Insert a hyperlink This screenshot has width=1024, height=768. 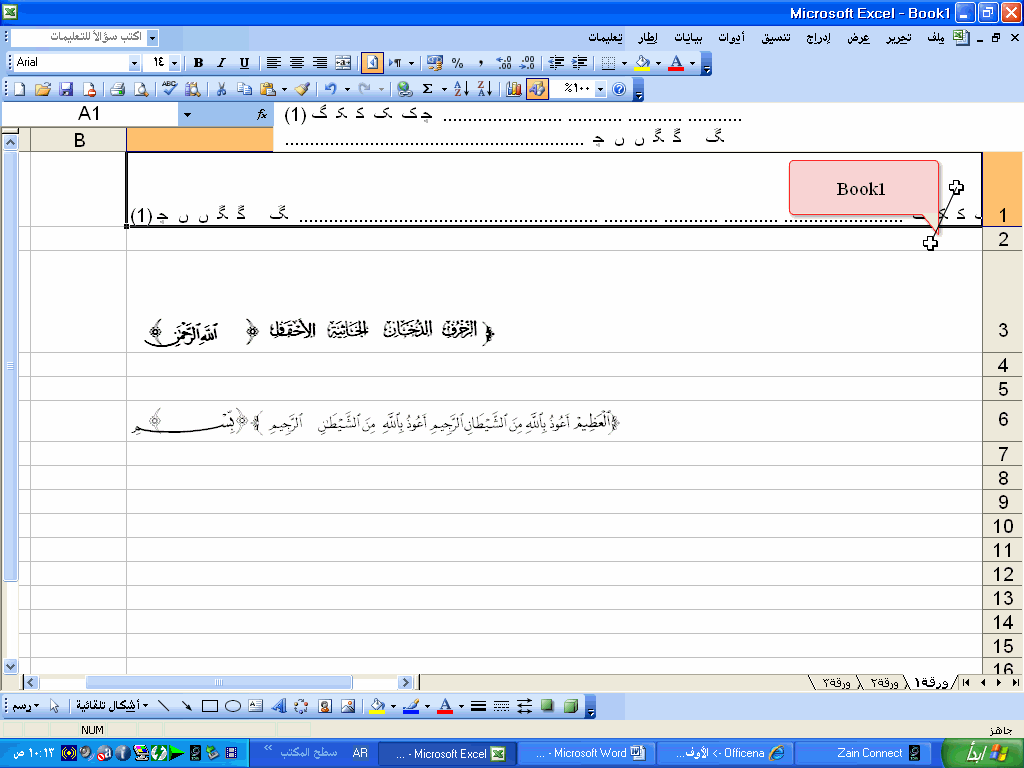[404, 89]
